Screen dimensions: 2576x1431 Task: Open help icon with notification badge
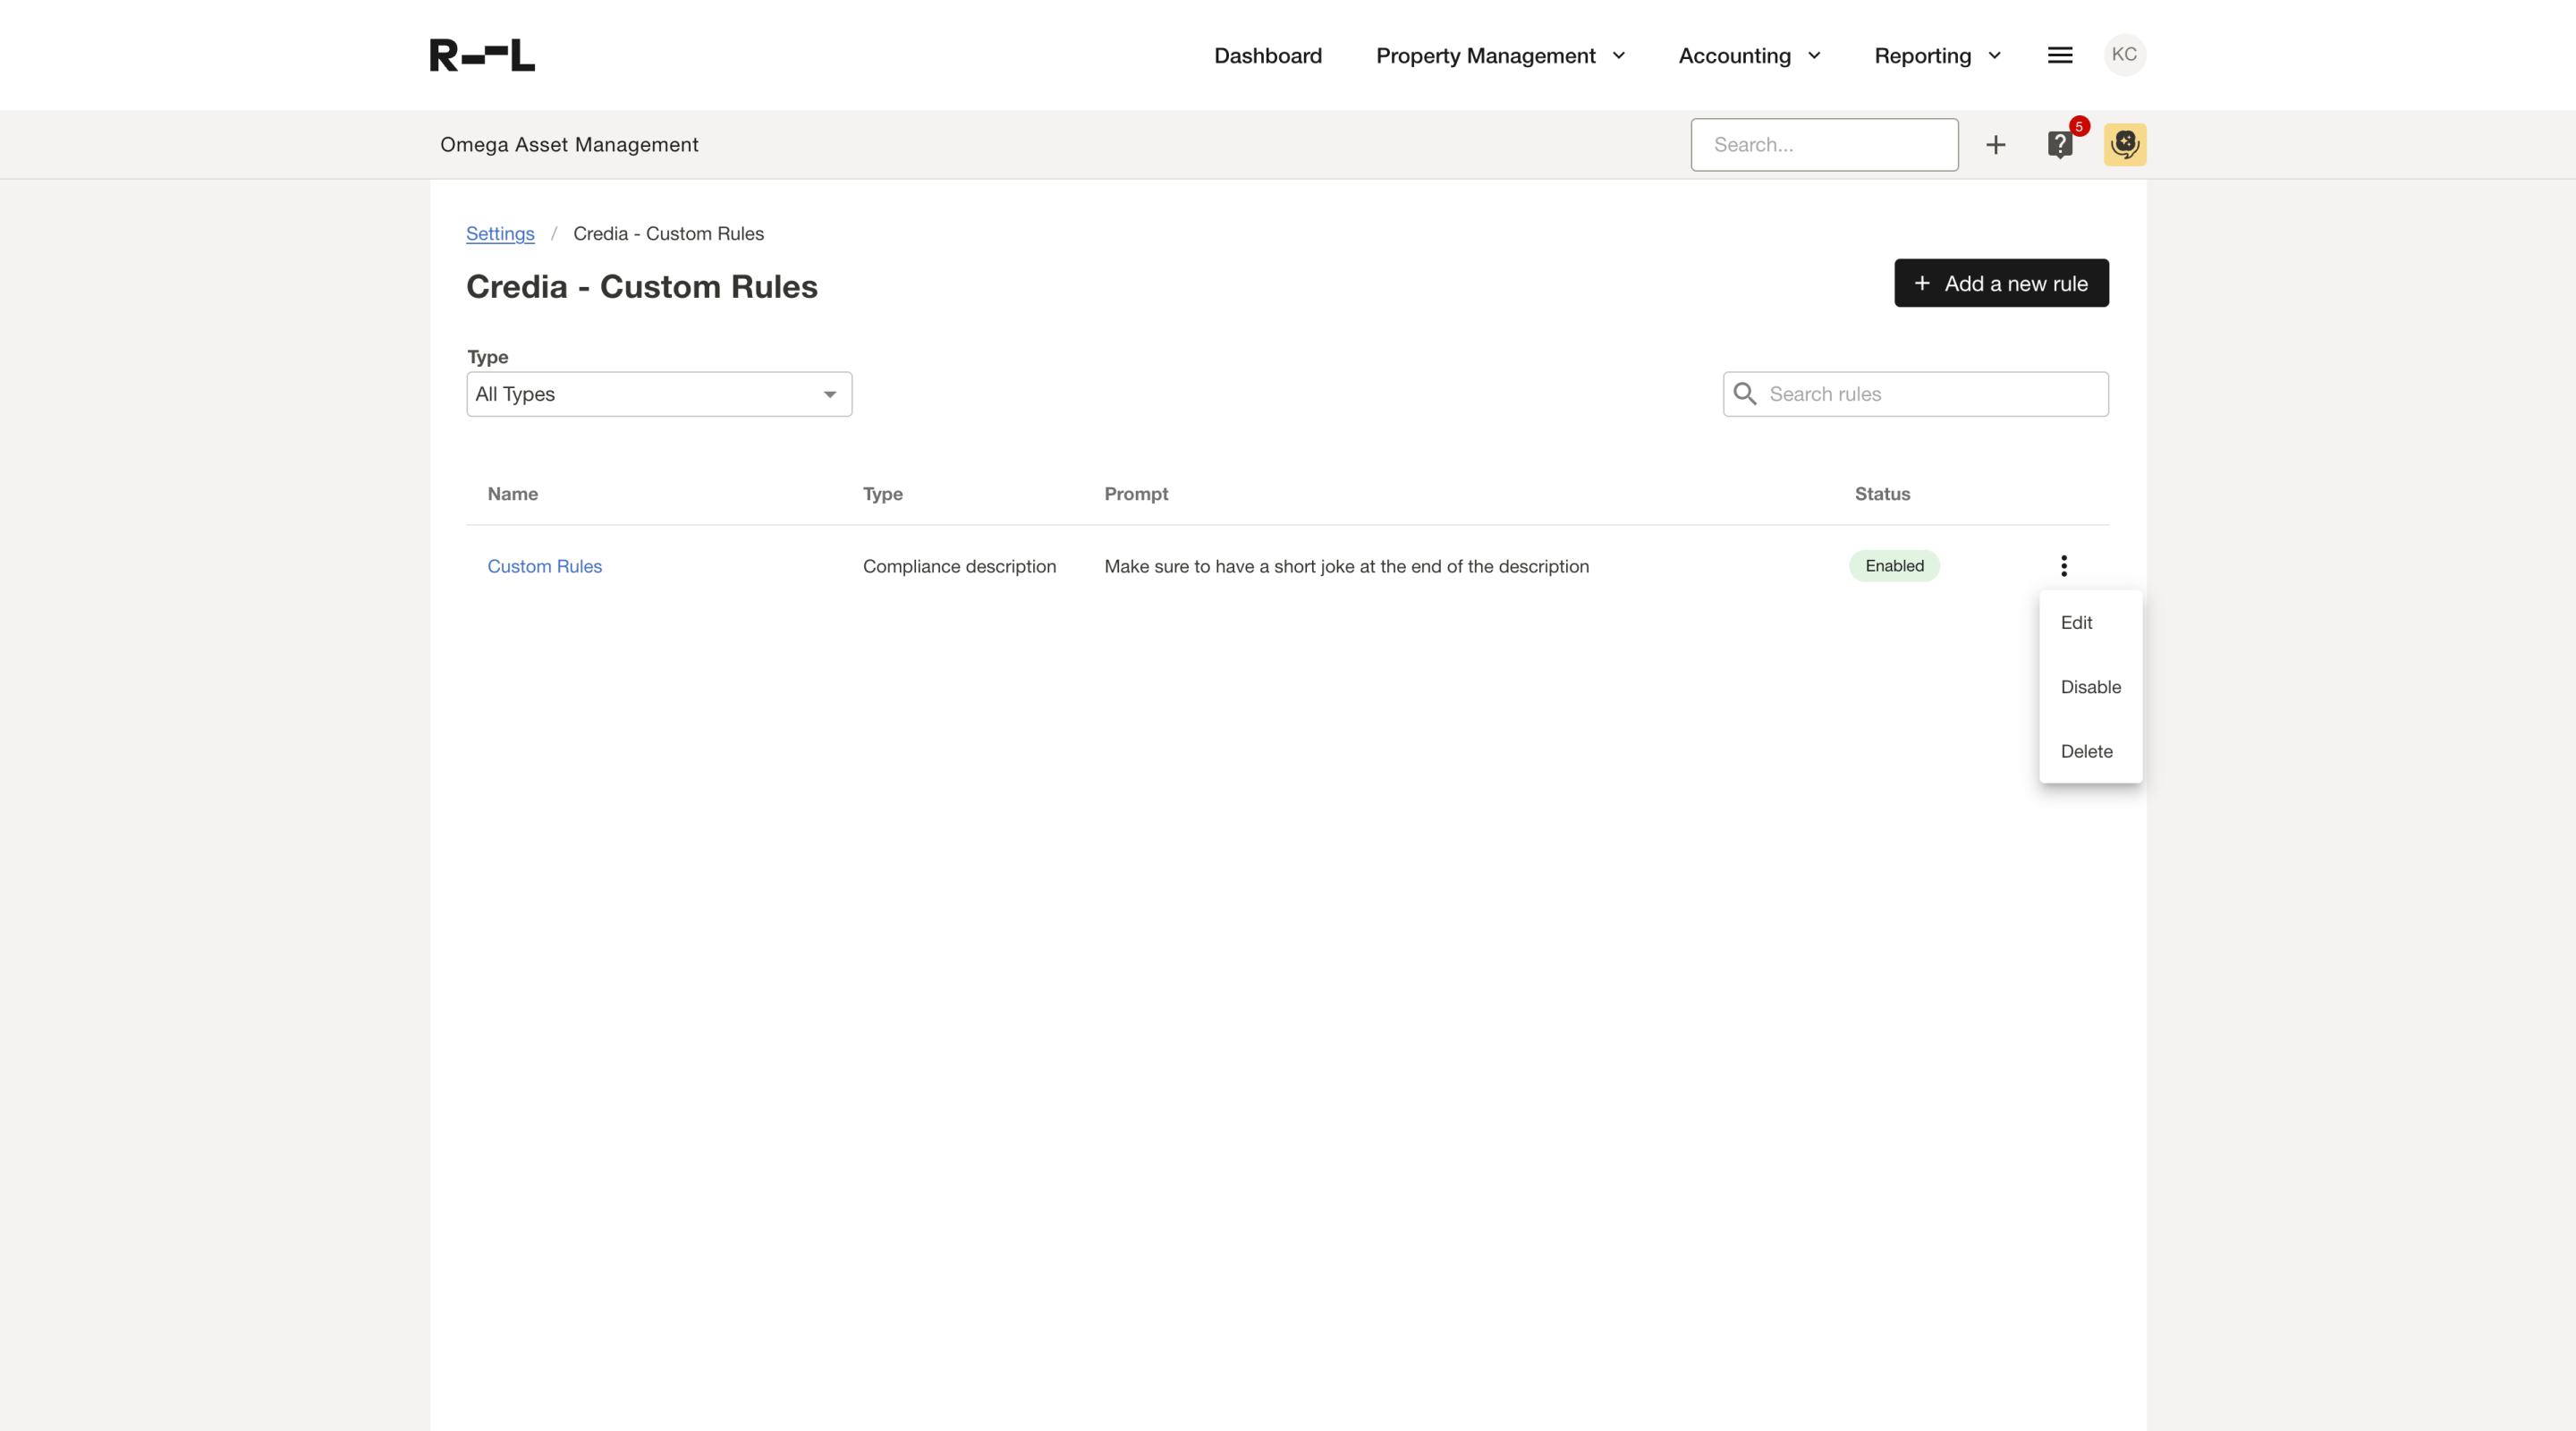(x=2059, y=145)
